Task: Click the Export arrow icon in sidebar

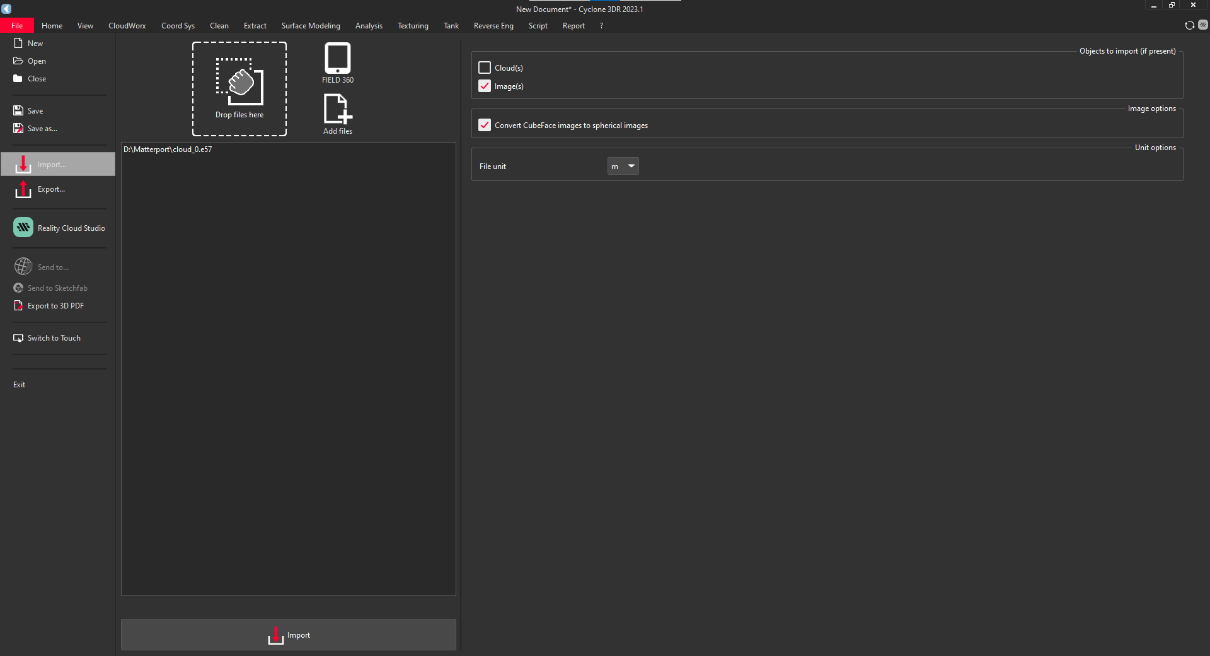Action: tap(23, 189)
